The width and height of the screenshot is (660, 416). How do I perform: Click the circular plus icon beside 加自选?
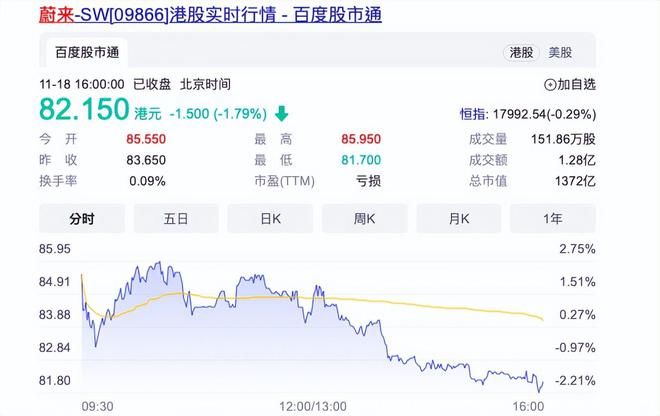550,85
